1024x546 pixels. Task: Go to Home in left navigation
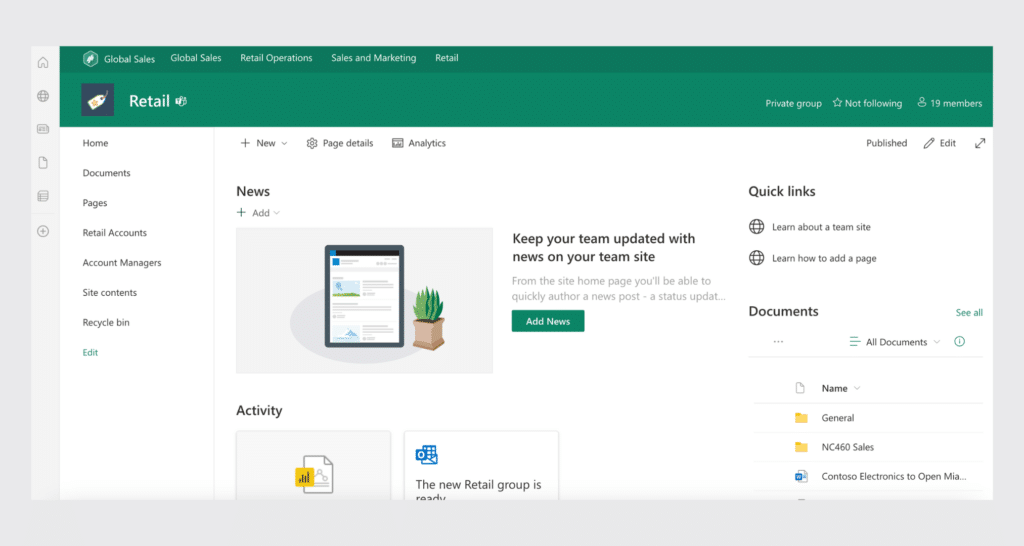click(x=95, y=143)
